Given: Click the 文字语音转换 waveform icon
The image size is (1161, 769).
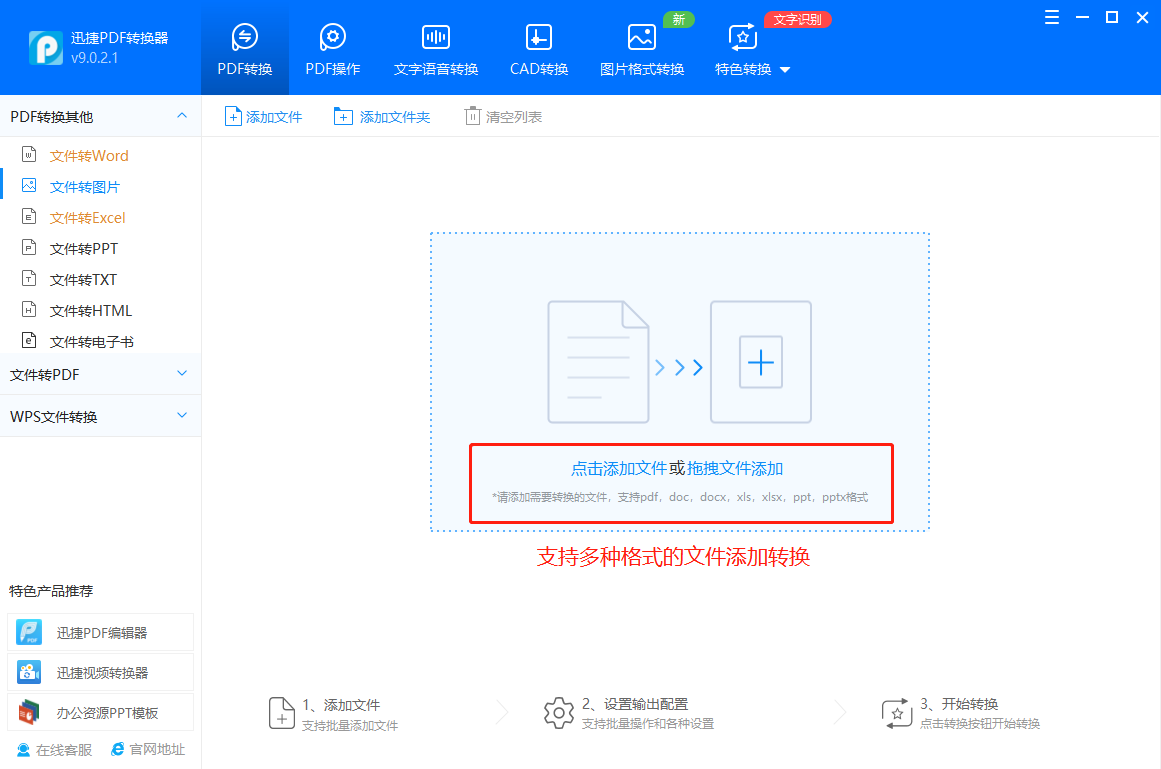Looking at the screenshot, I should pyautogui.click(x=435, y=36).
